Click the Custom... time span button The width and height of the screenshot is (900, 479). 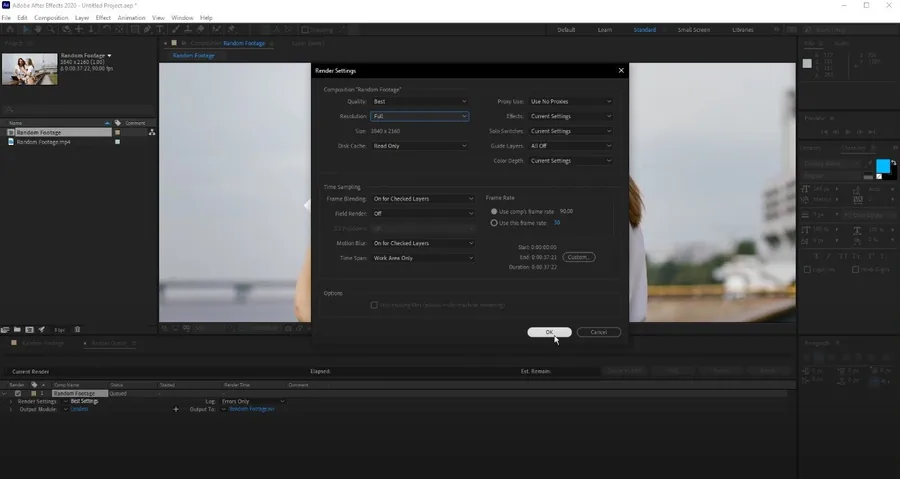point(579,258)
